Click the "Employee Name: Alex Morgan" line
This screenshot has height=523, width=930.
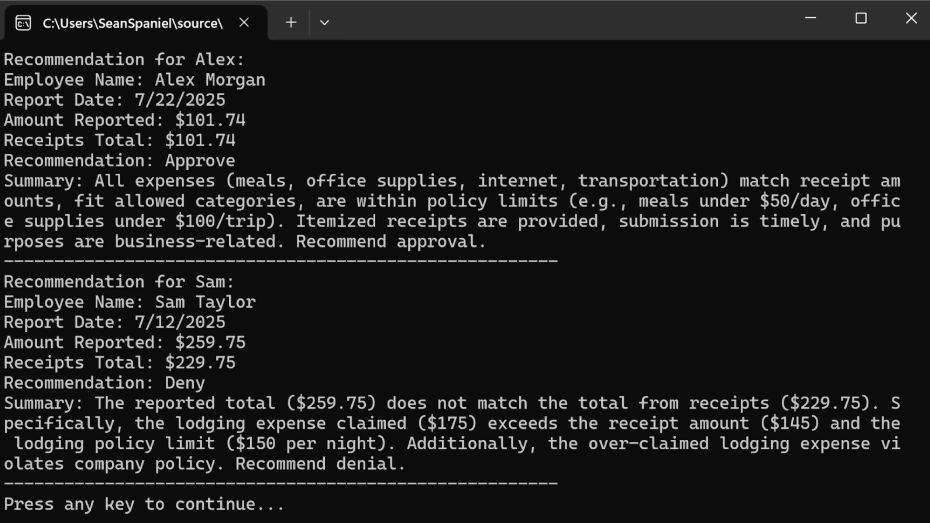pyautogui.click(x=134, y=80)
